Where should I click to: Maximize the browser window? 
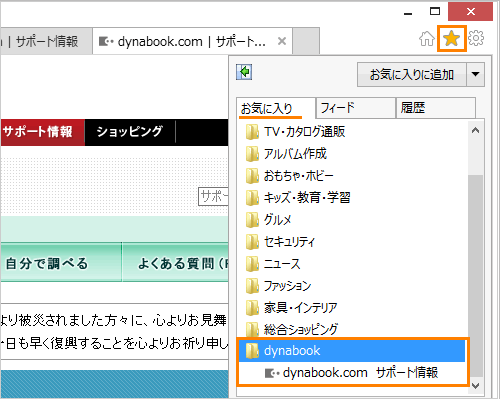pyautogui.click(x=435, y=12)
